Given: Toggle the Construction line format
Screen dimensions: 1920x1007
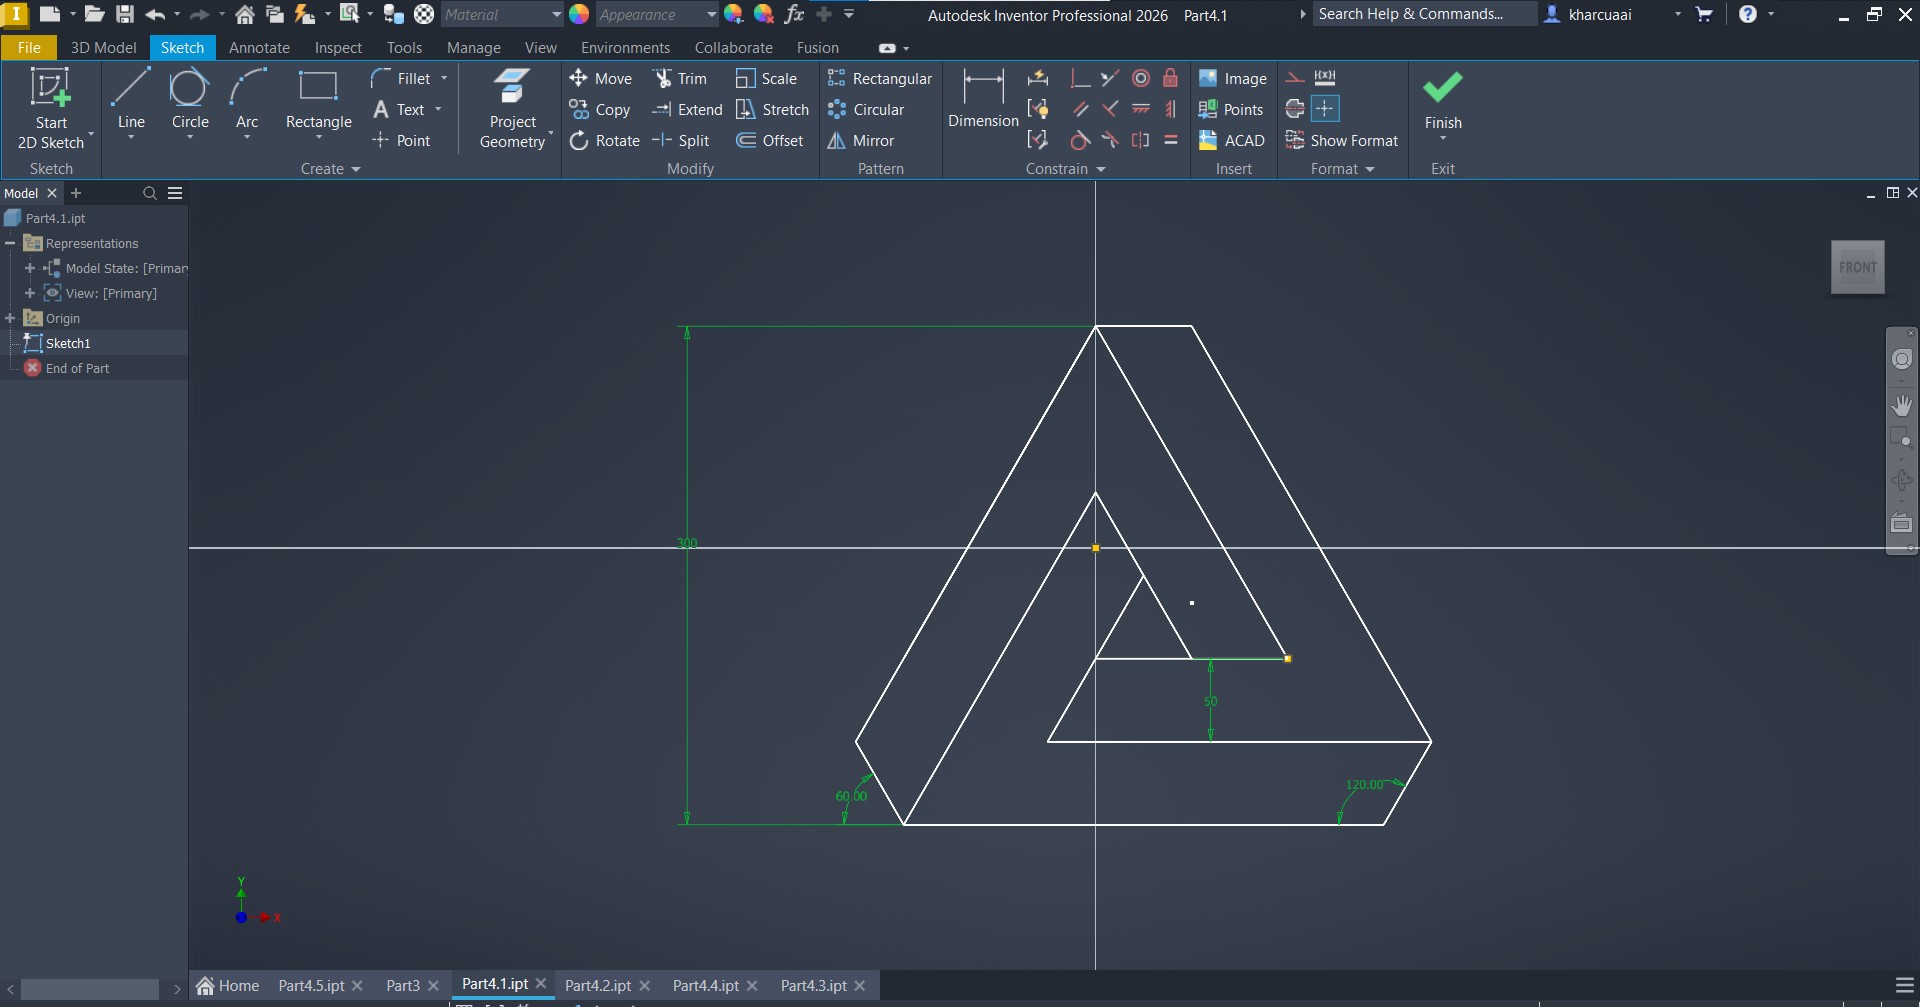Looking at the screenshot, I should [x=1295, y=78].
